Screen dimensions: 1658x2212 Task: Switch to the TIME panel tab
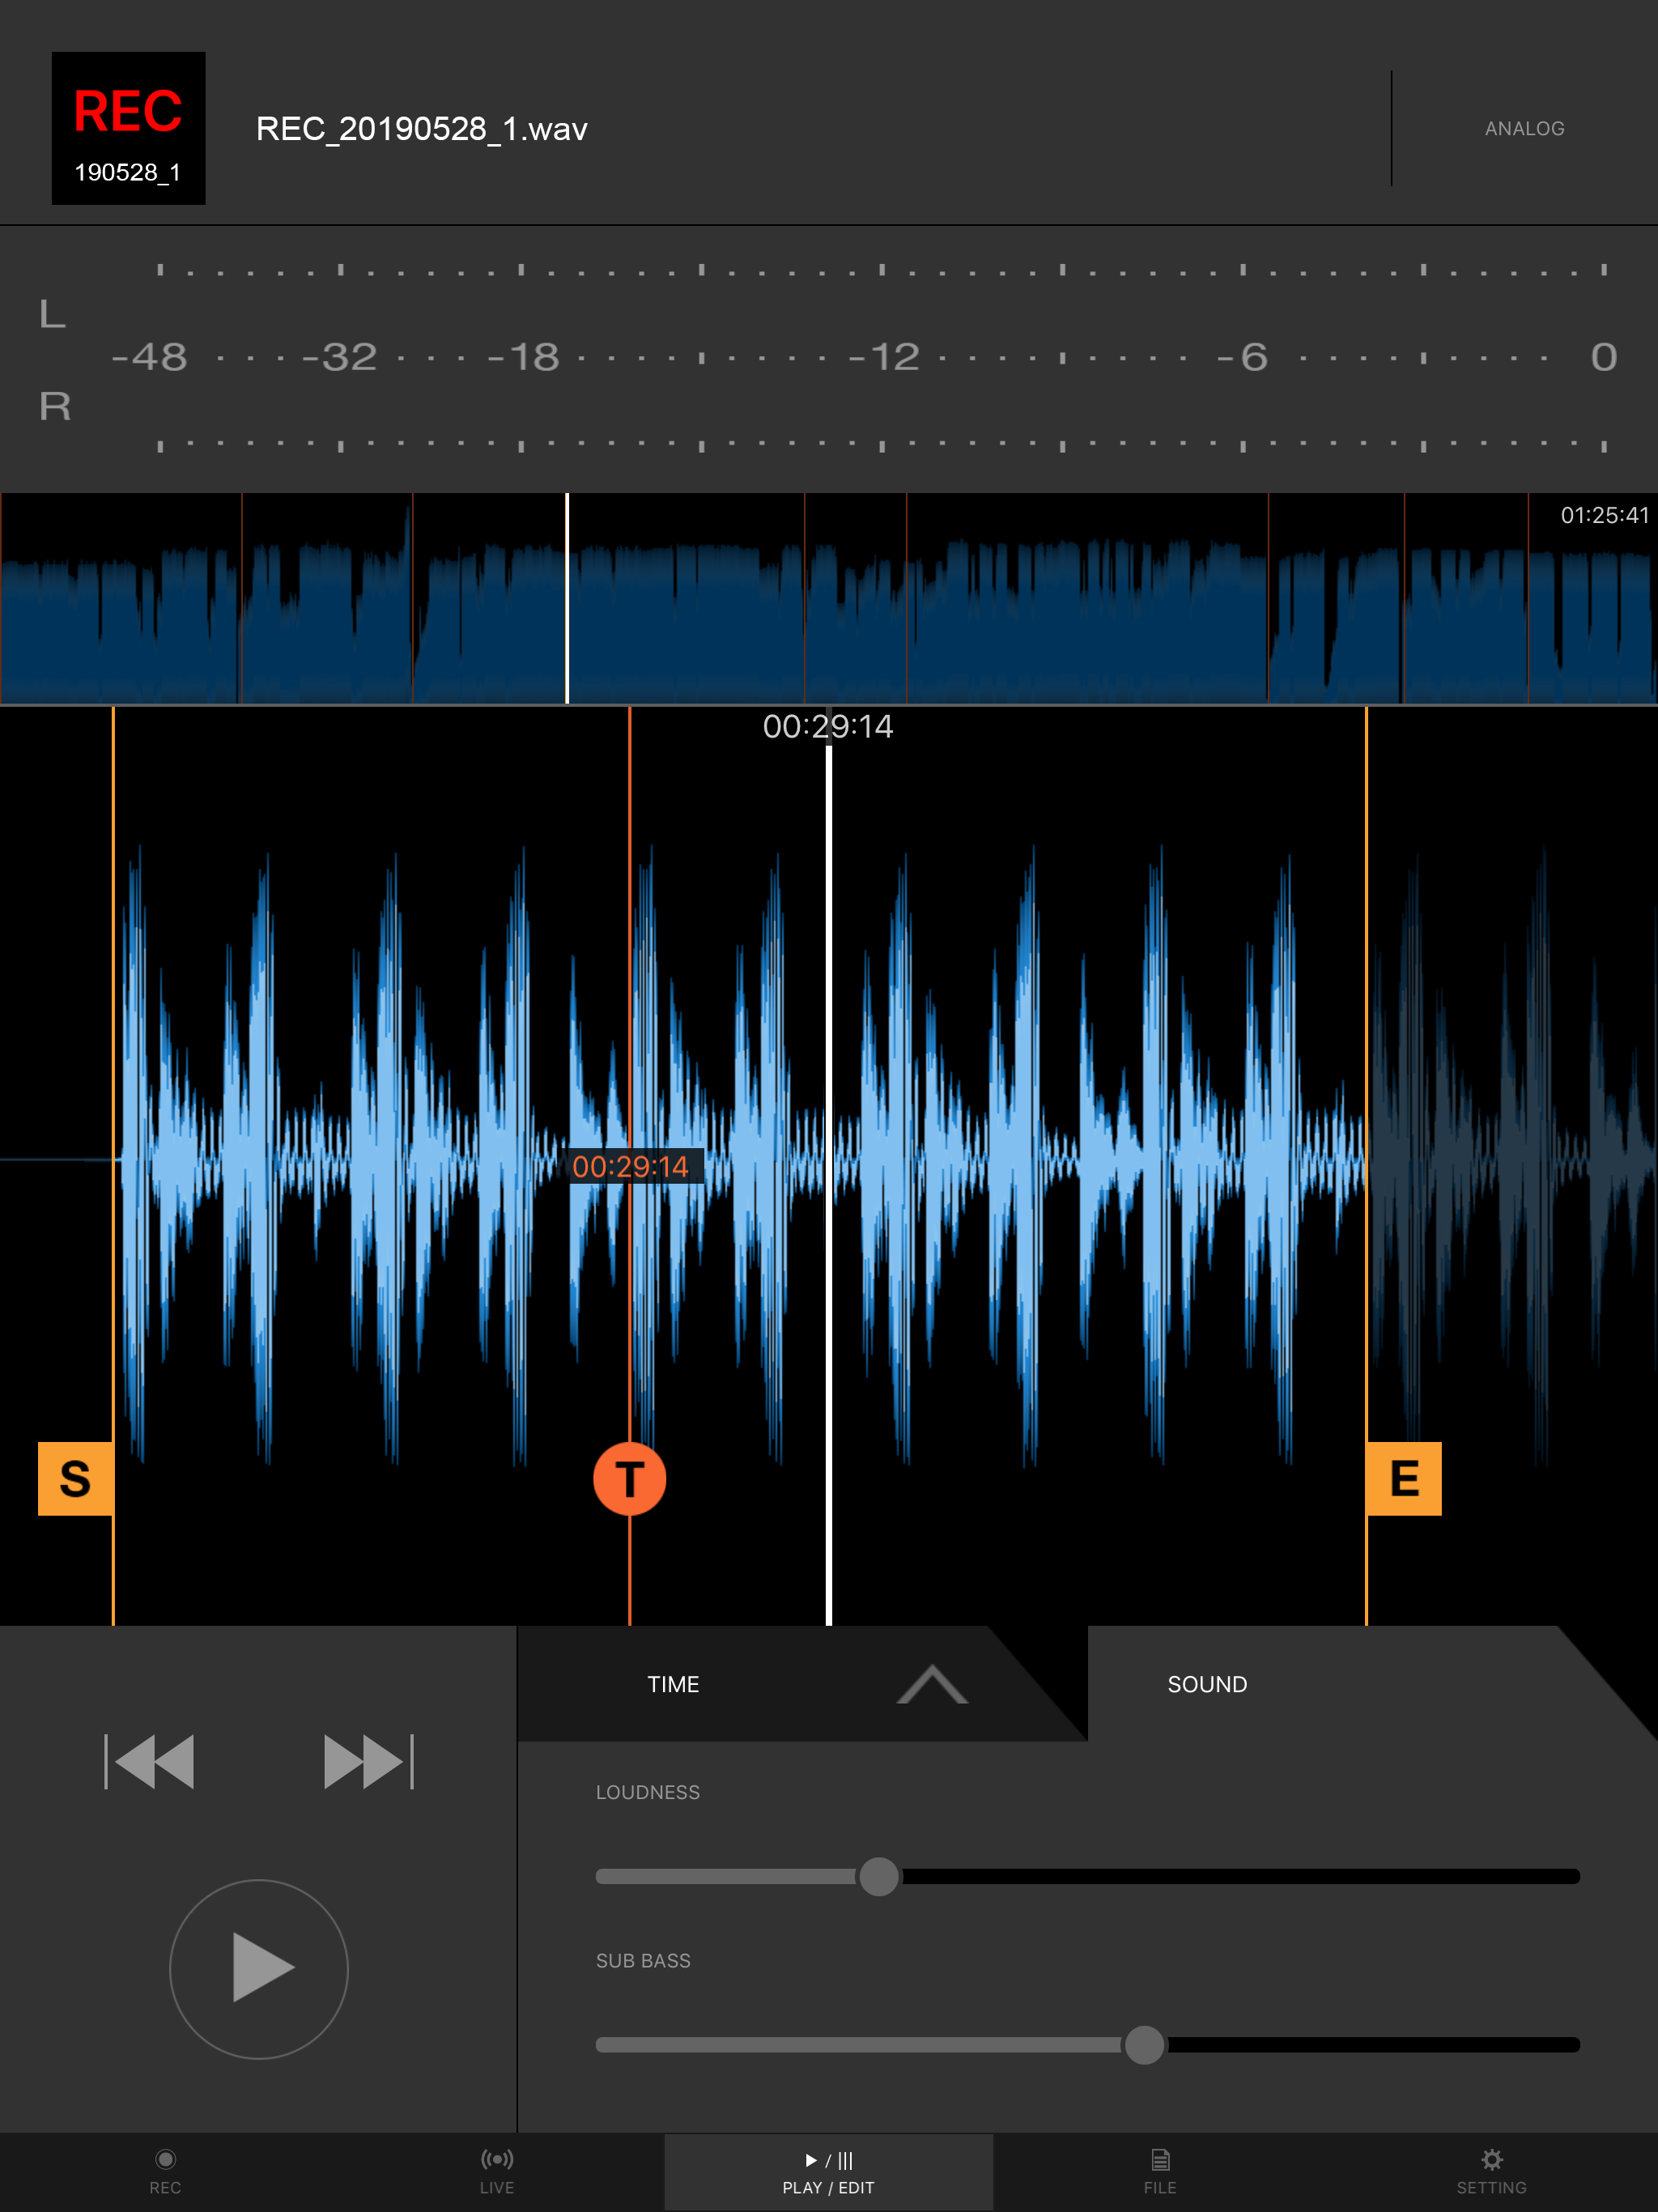point(673,1685)
